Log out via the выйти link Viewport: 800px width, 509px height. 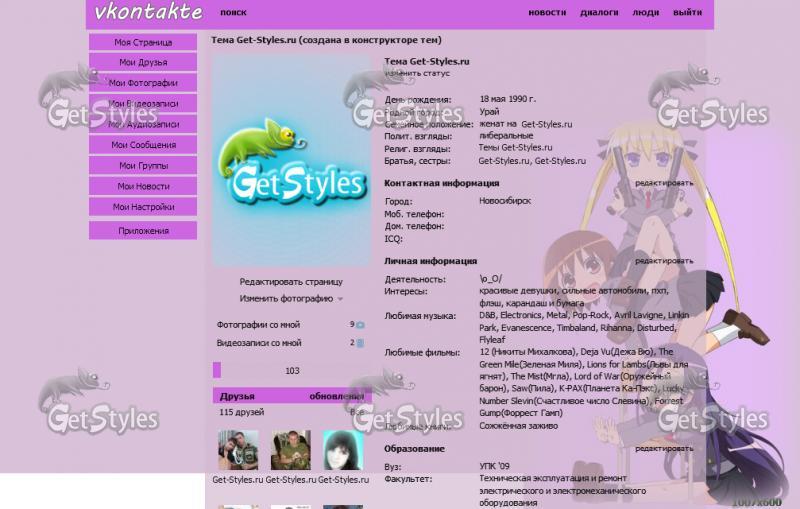[687, 12]
